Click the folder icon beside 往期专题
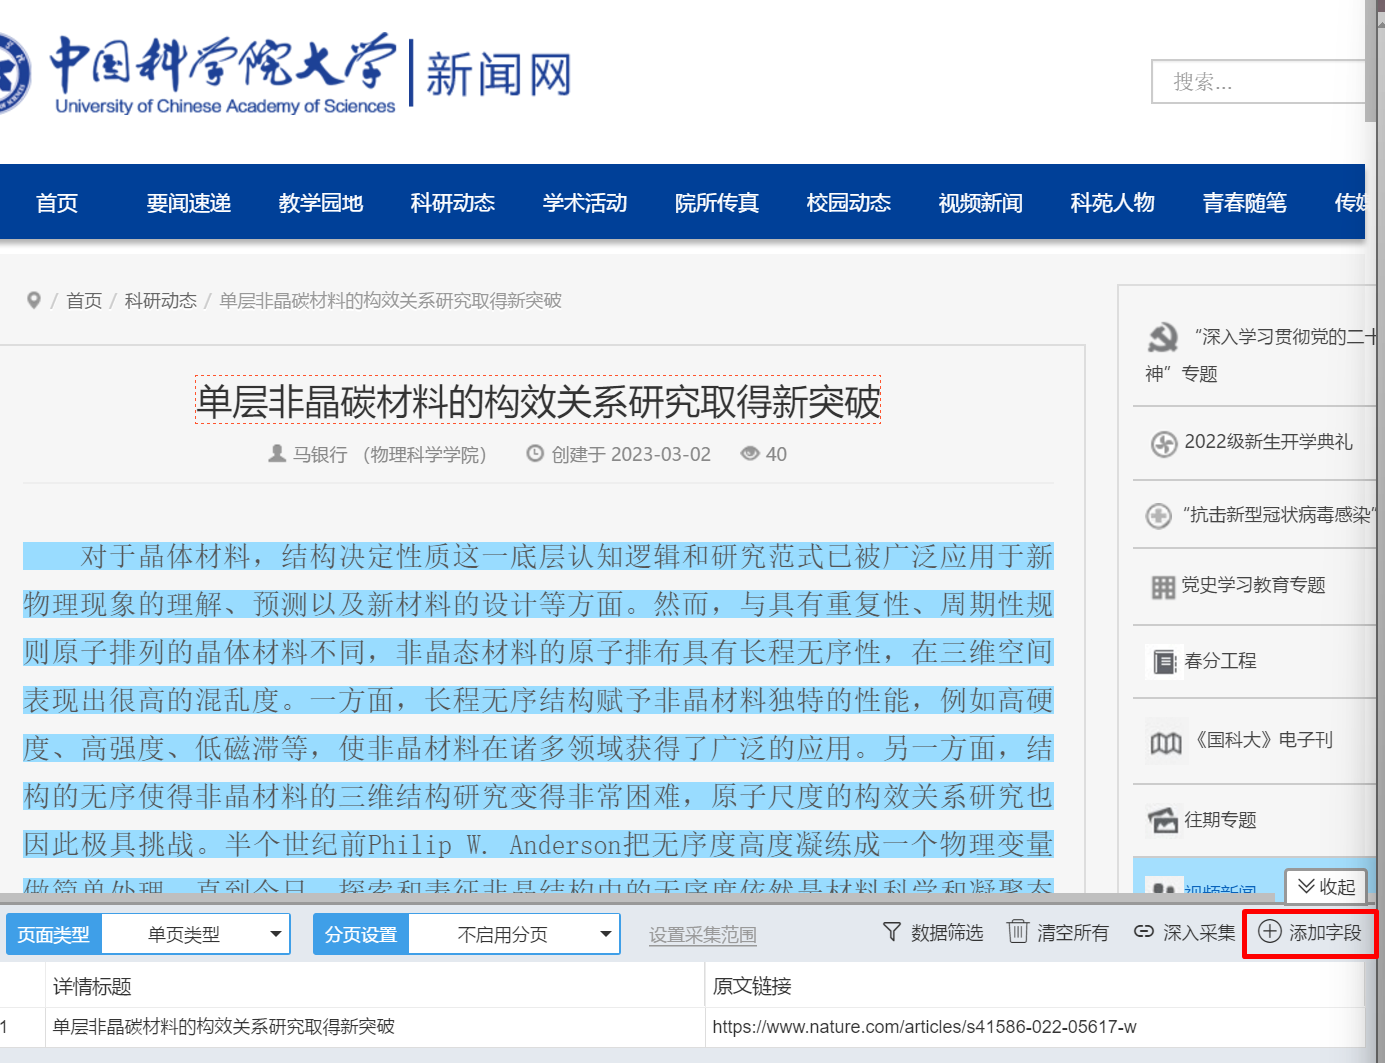Screen dimensions: 1385x1063 coord(1163,820)
